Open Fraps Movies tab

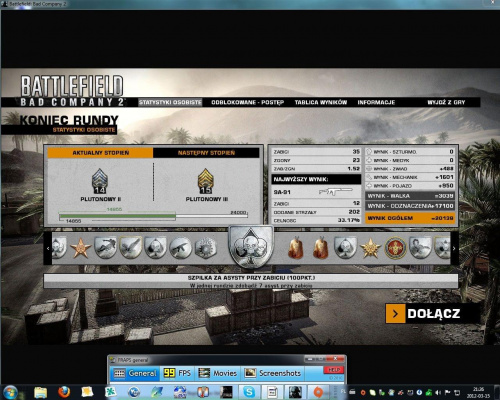point(217,373)
